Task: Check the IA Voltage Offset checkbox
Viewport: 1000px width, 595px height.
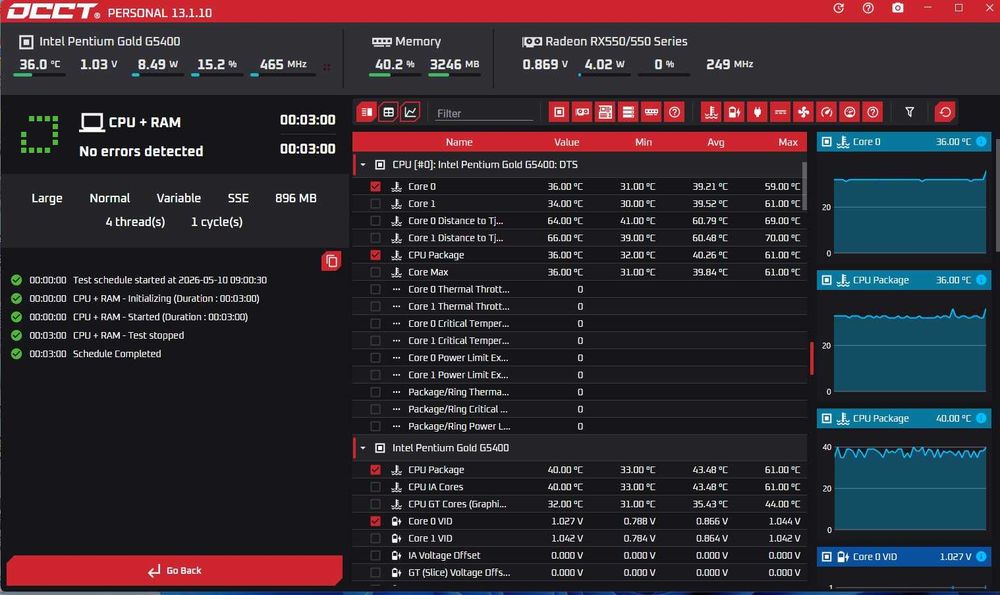Action: coord(375,555)
